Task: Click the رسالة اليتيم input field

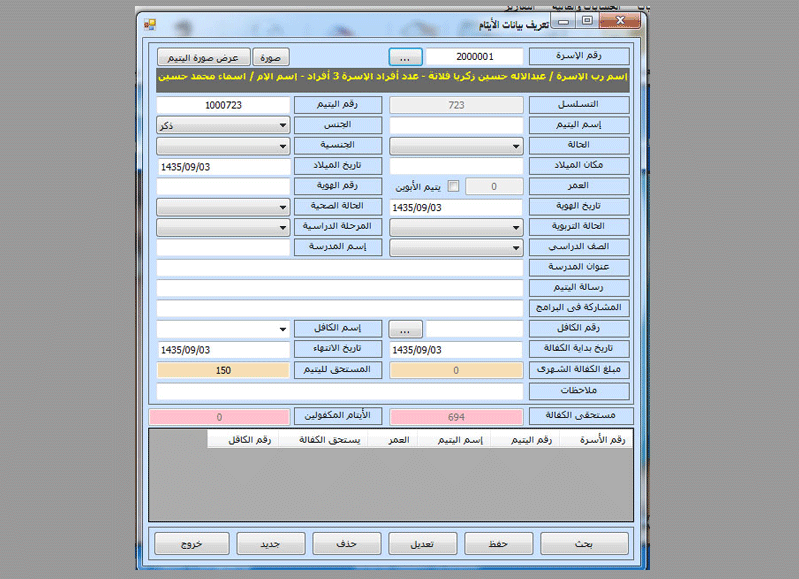Action: 340,288
